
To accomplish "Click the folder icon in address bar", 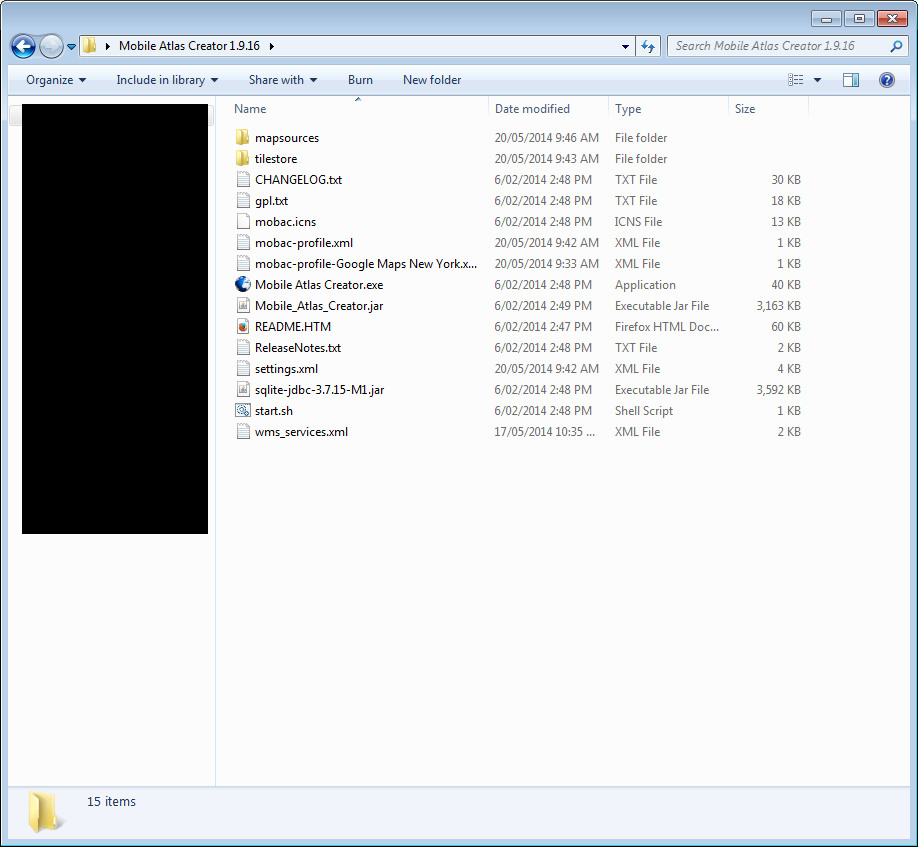I will click(90, 46).
